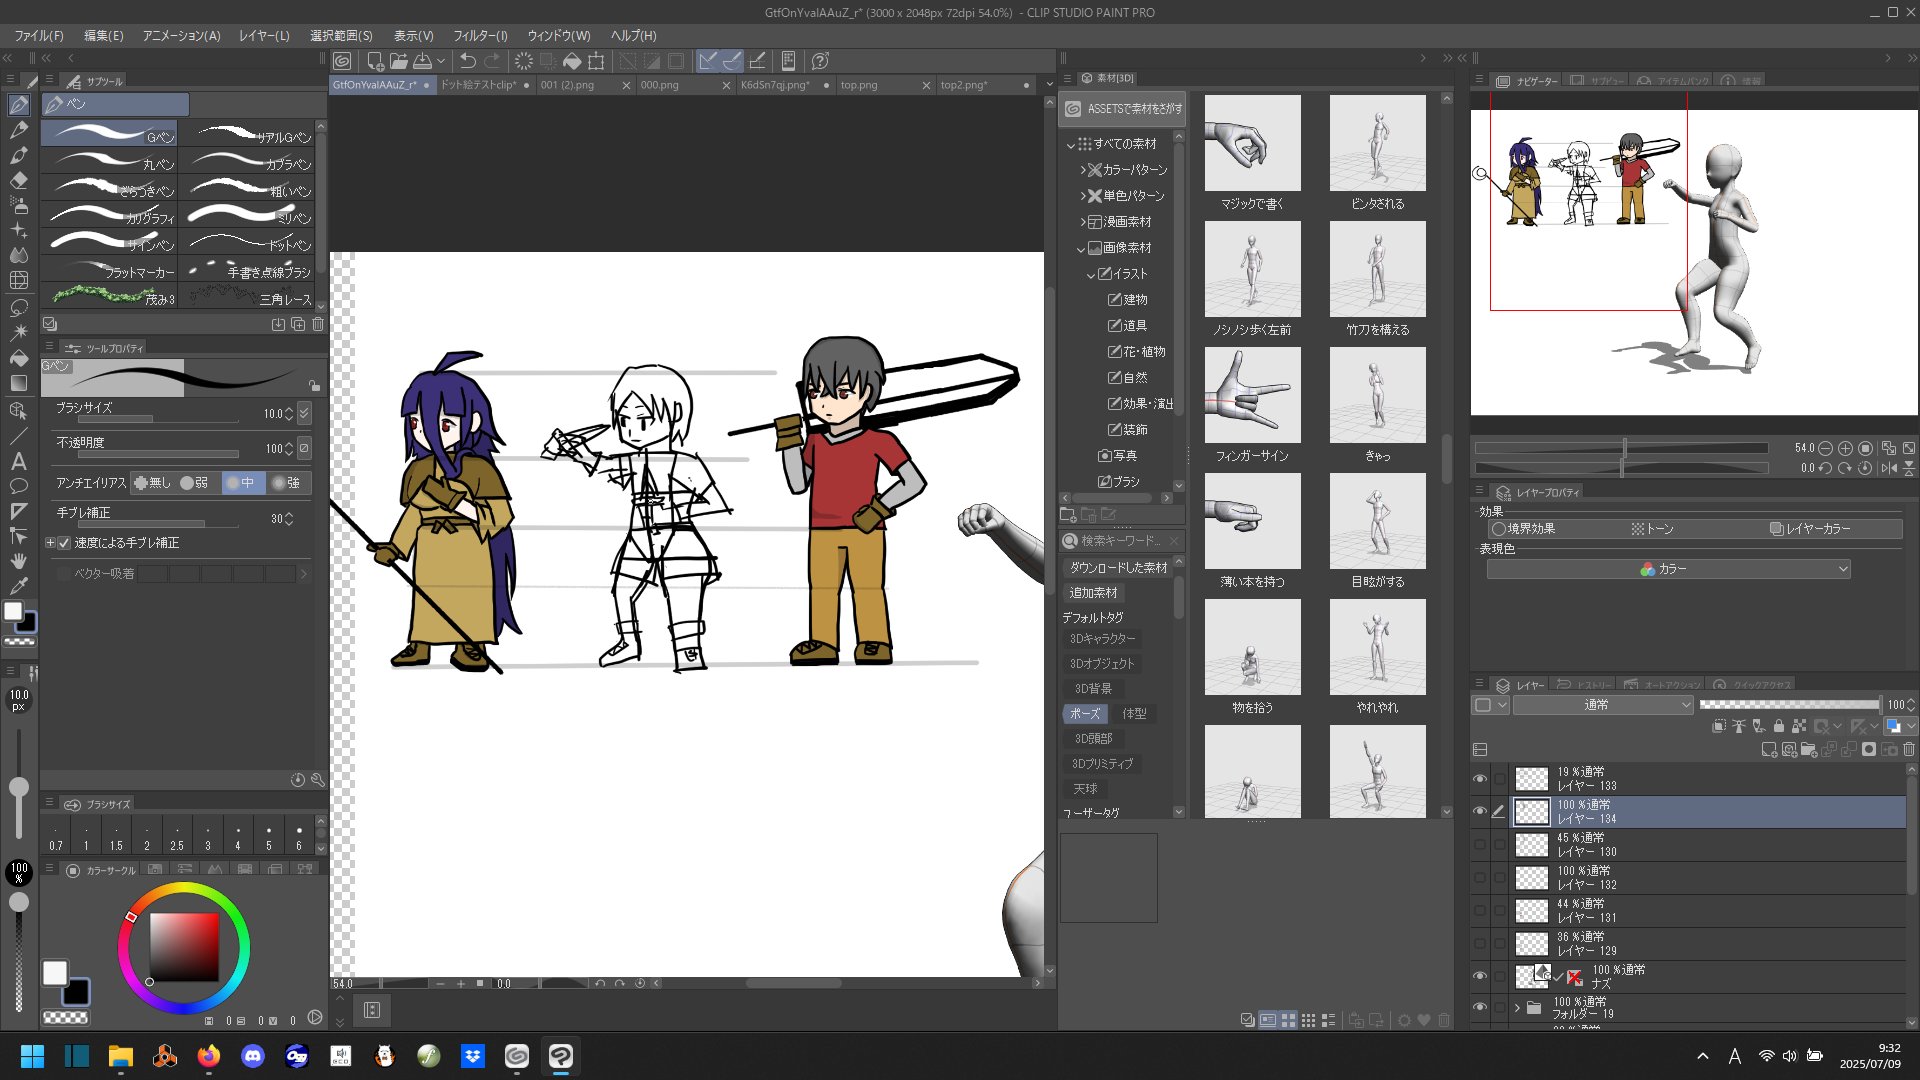
Task: Open the ファイル(F) menu
Action: (x=39, y=35)
